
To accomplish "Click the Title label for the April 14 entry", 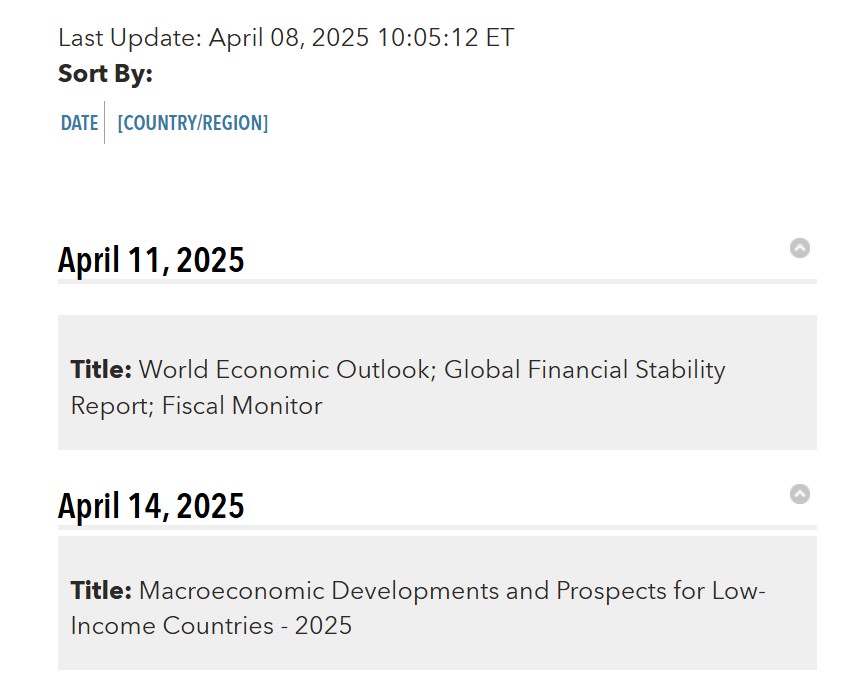I will (x=99, y=590).
